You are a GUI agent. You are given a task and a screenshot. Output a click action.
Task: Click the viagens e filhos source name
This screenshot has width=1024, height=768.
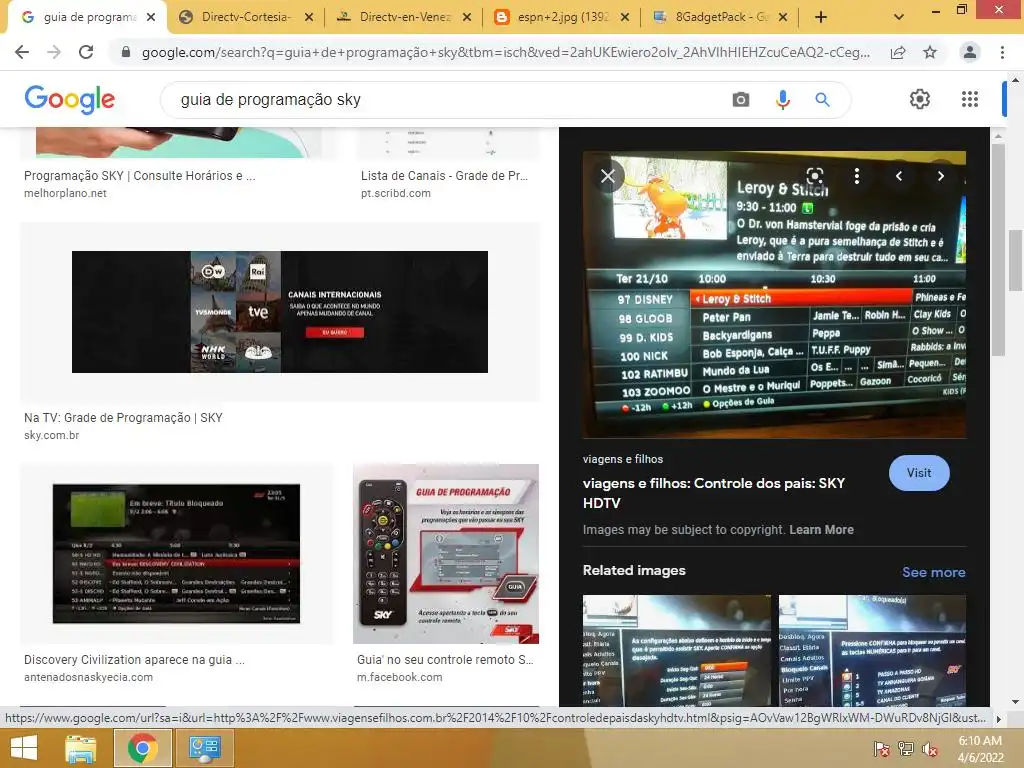[x=622, y=459]
